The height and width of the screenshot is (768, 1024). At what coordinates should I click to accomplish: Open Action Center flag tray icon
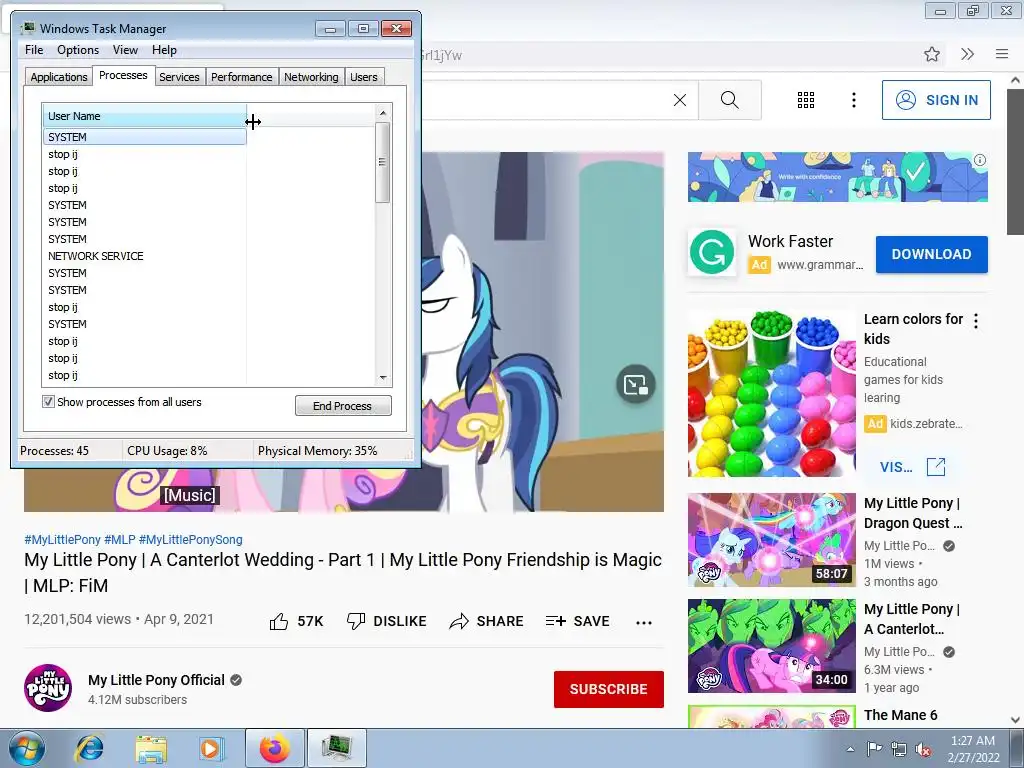(x=874, y=749)
